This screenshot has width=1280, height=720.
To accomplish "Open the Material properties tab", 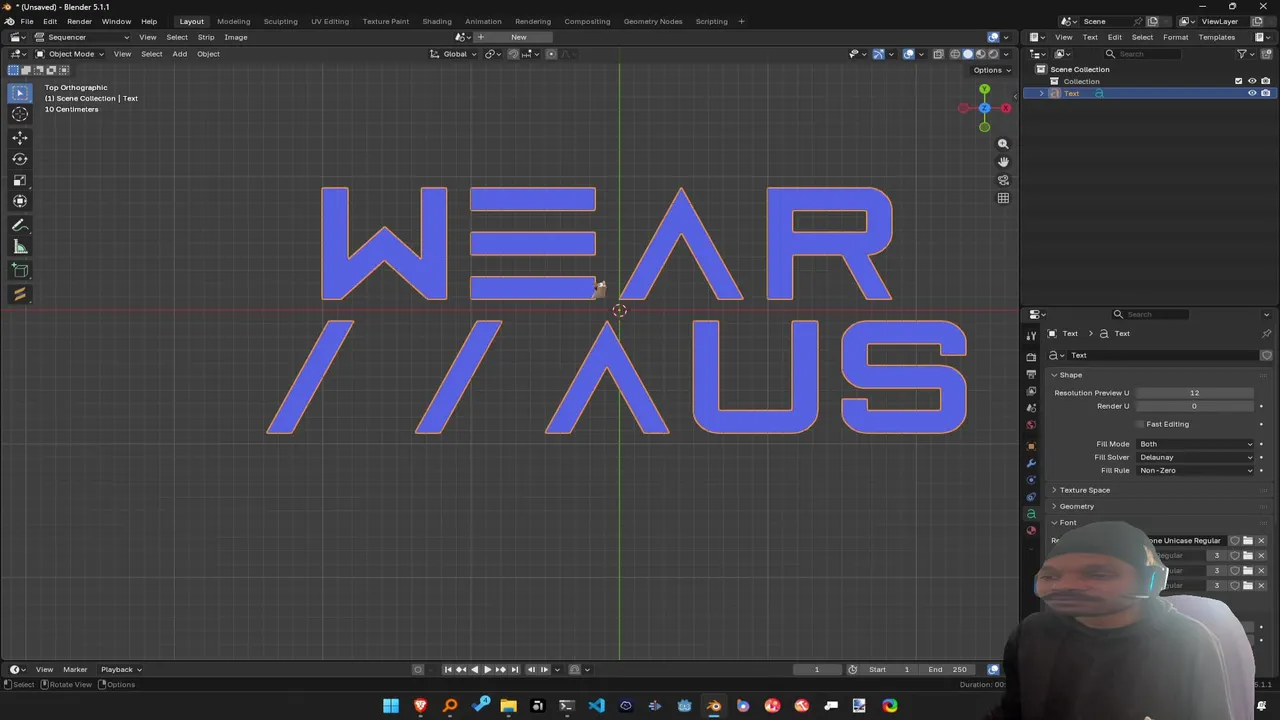I will click(1031, 531).
